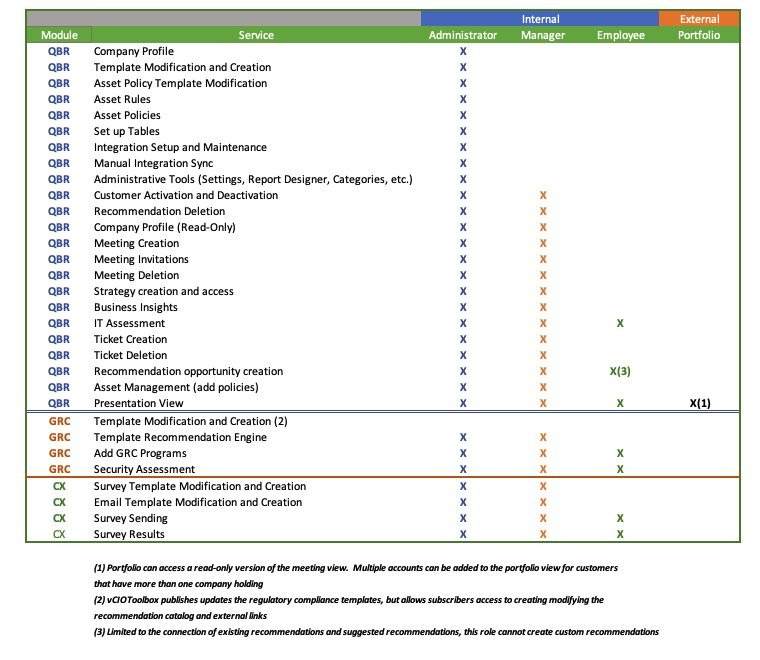Click footnote (3) about limited recommendations
760x660 pixels.
(x=376, y=632)
